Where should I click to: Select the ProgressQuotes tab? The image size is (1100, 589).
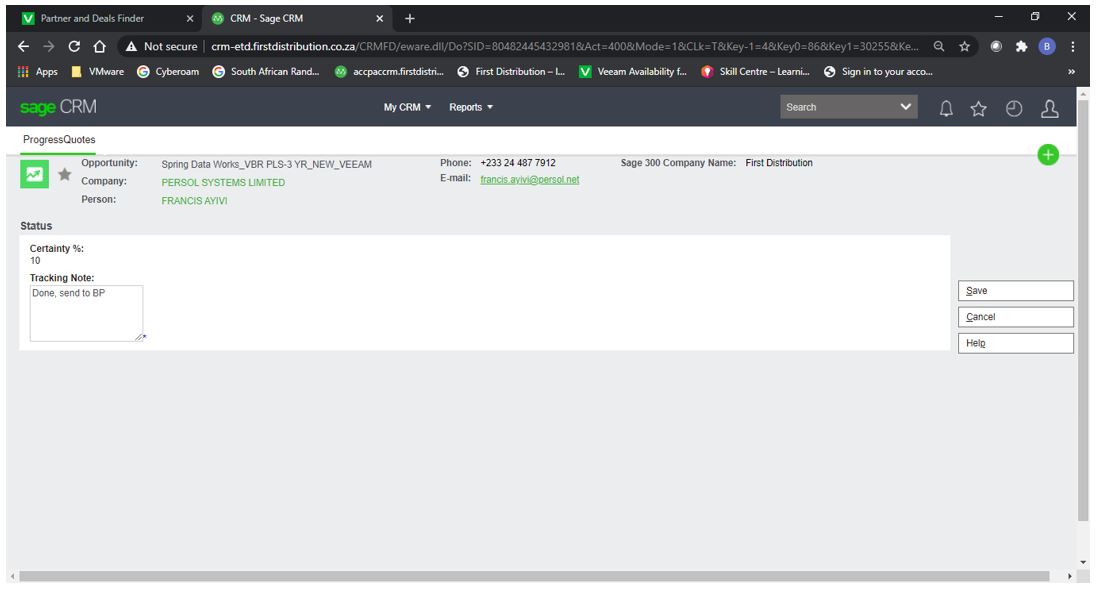(59, 140)
